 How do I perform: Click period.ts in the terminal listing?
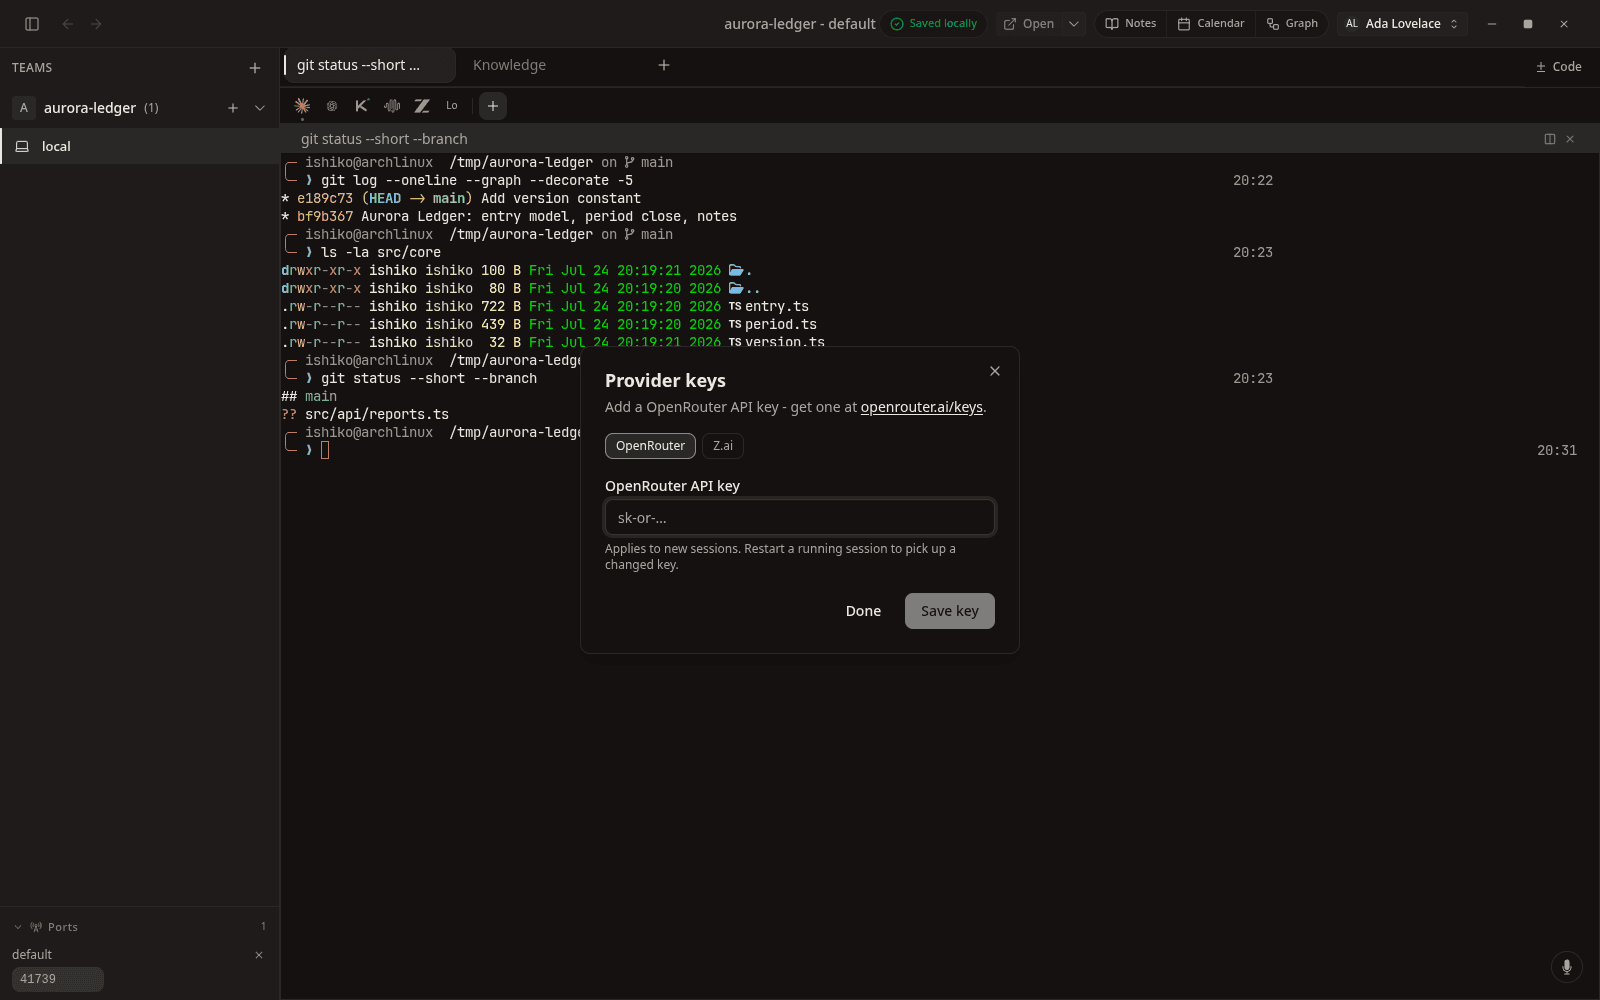781,325
